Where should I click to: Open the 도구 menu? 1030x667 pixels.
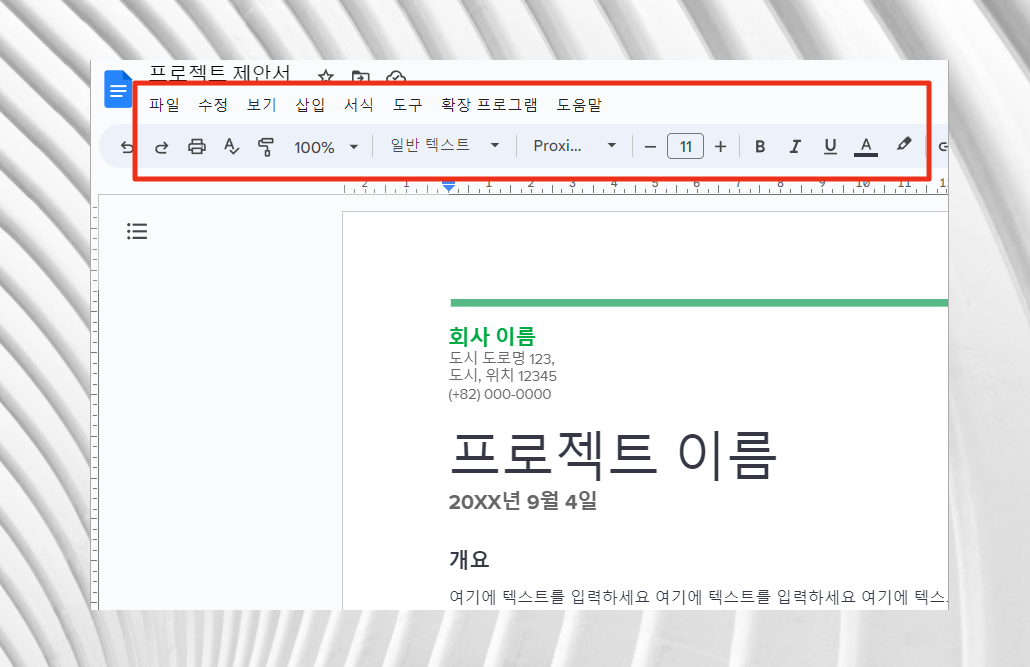pos(407,104)
